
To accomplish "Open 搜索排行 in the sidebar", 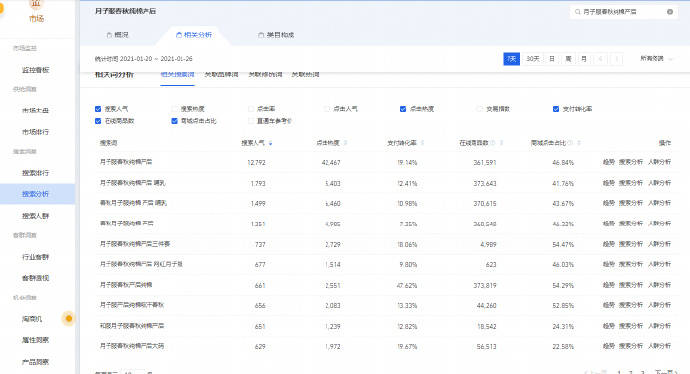I will (x=35, y=173).
